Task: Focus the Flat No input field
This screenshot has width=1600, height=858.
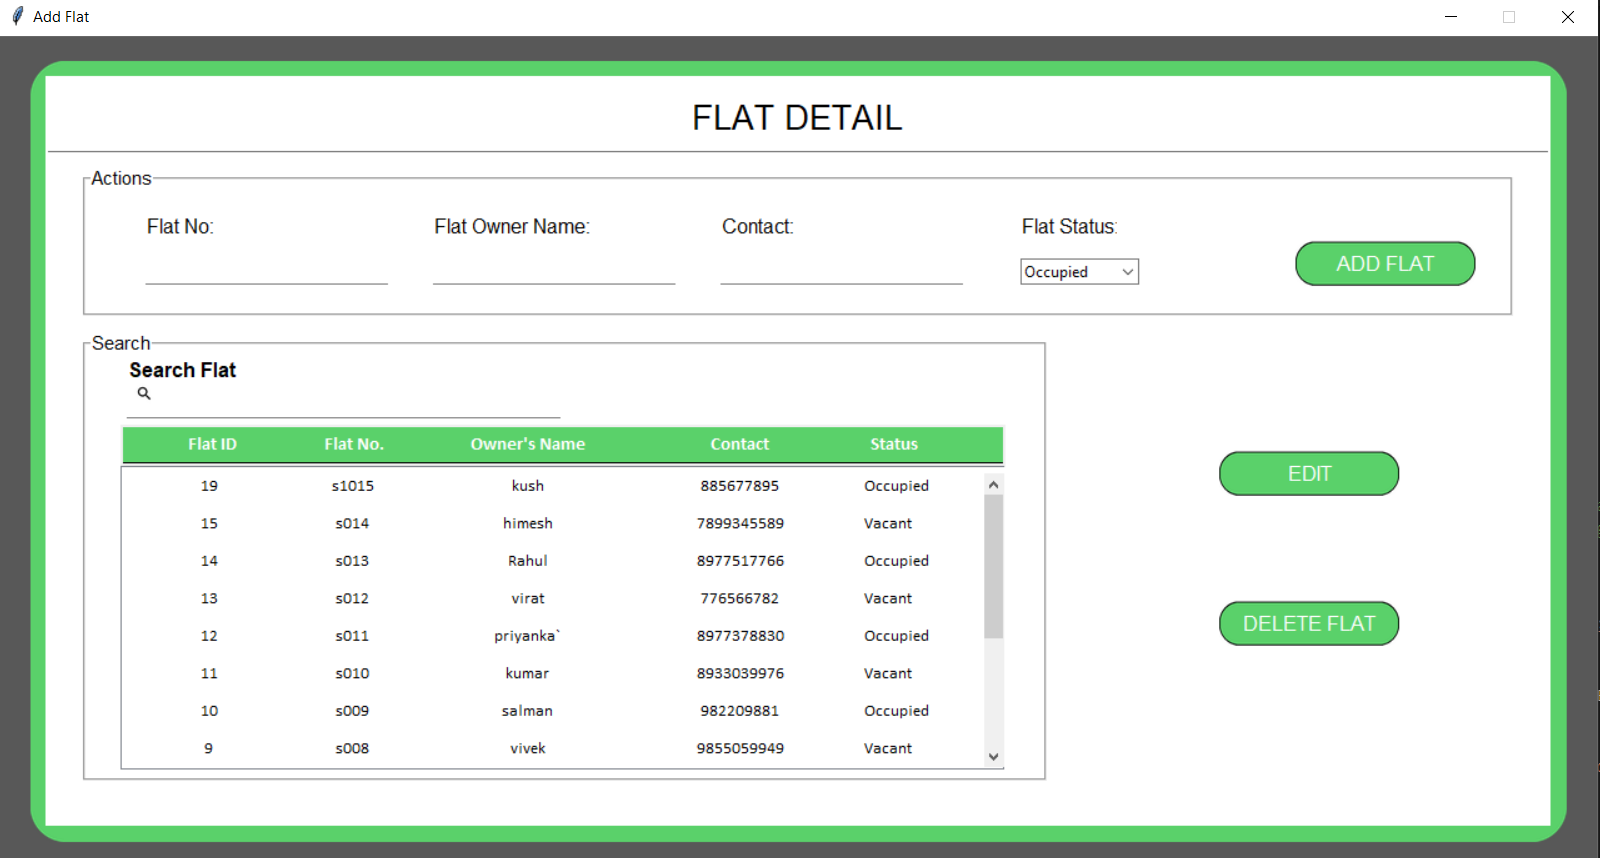Action: click(x=266, y=270)
